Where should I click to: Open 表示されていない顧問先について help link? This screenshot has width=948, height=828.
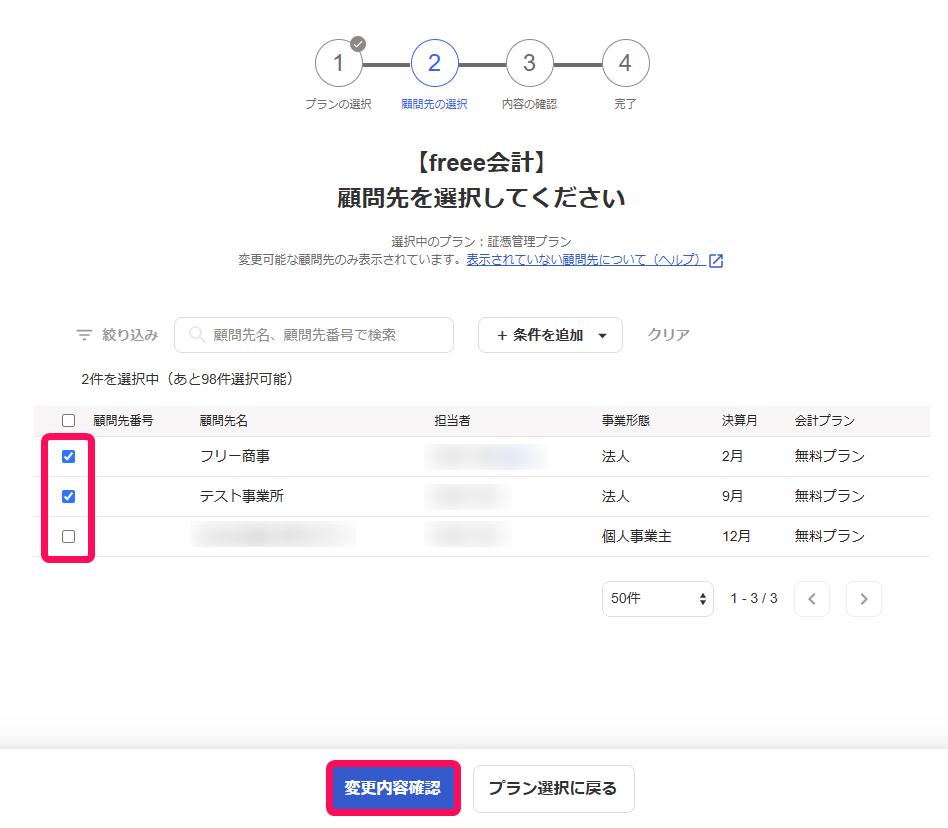(585, 260)
